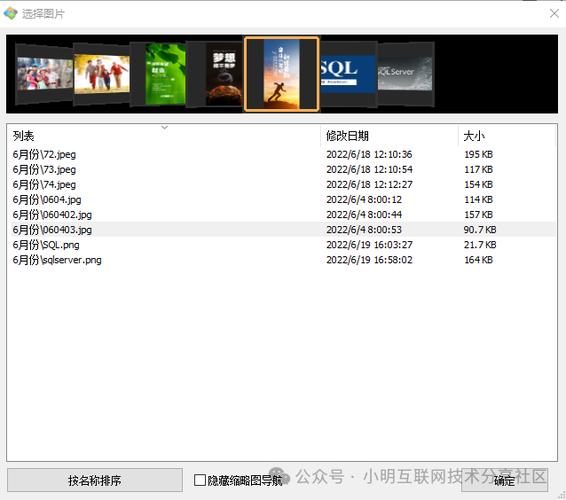The width and height of the screenshot is (566, 500).
Task: Select the family group photo thumbnail
Action: pos(44,74)
